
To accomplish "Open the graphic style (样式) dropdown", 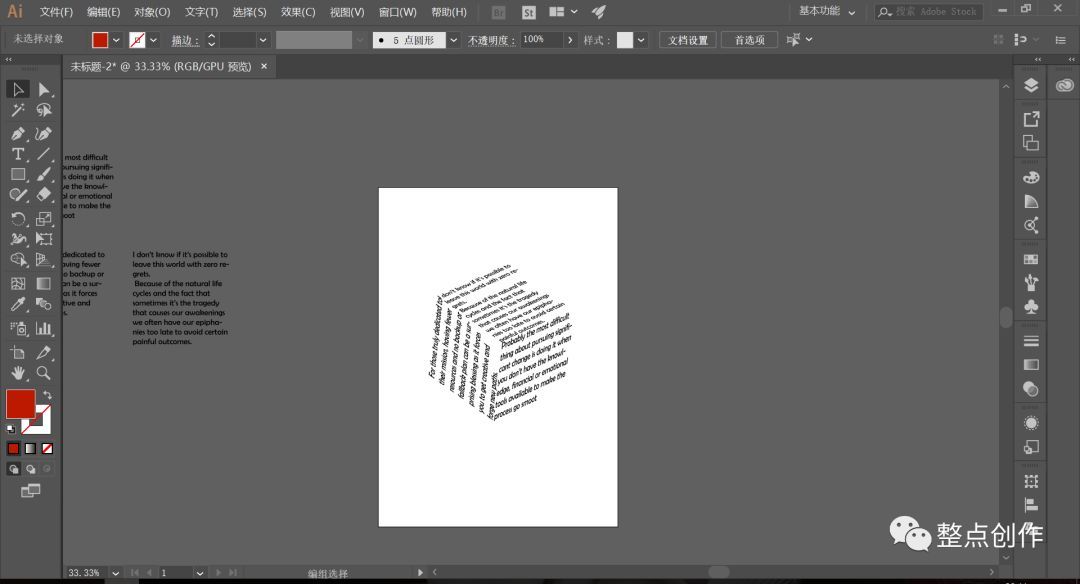I will [641, 40].
